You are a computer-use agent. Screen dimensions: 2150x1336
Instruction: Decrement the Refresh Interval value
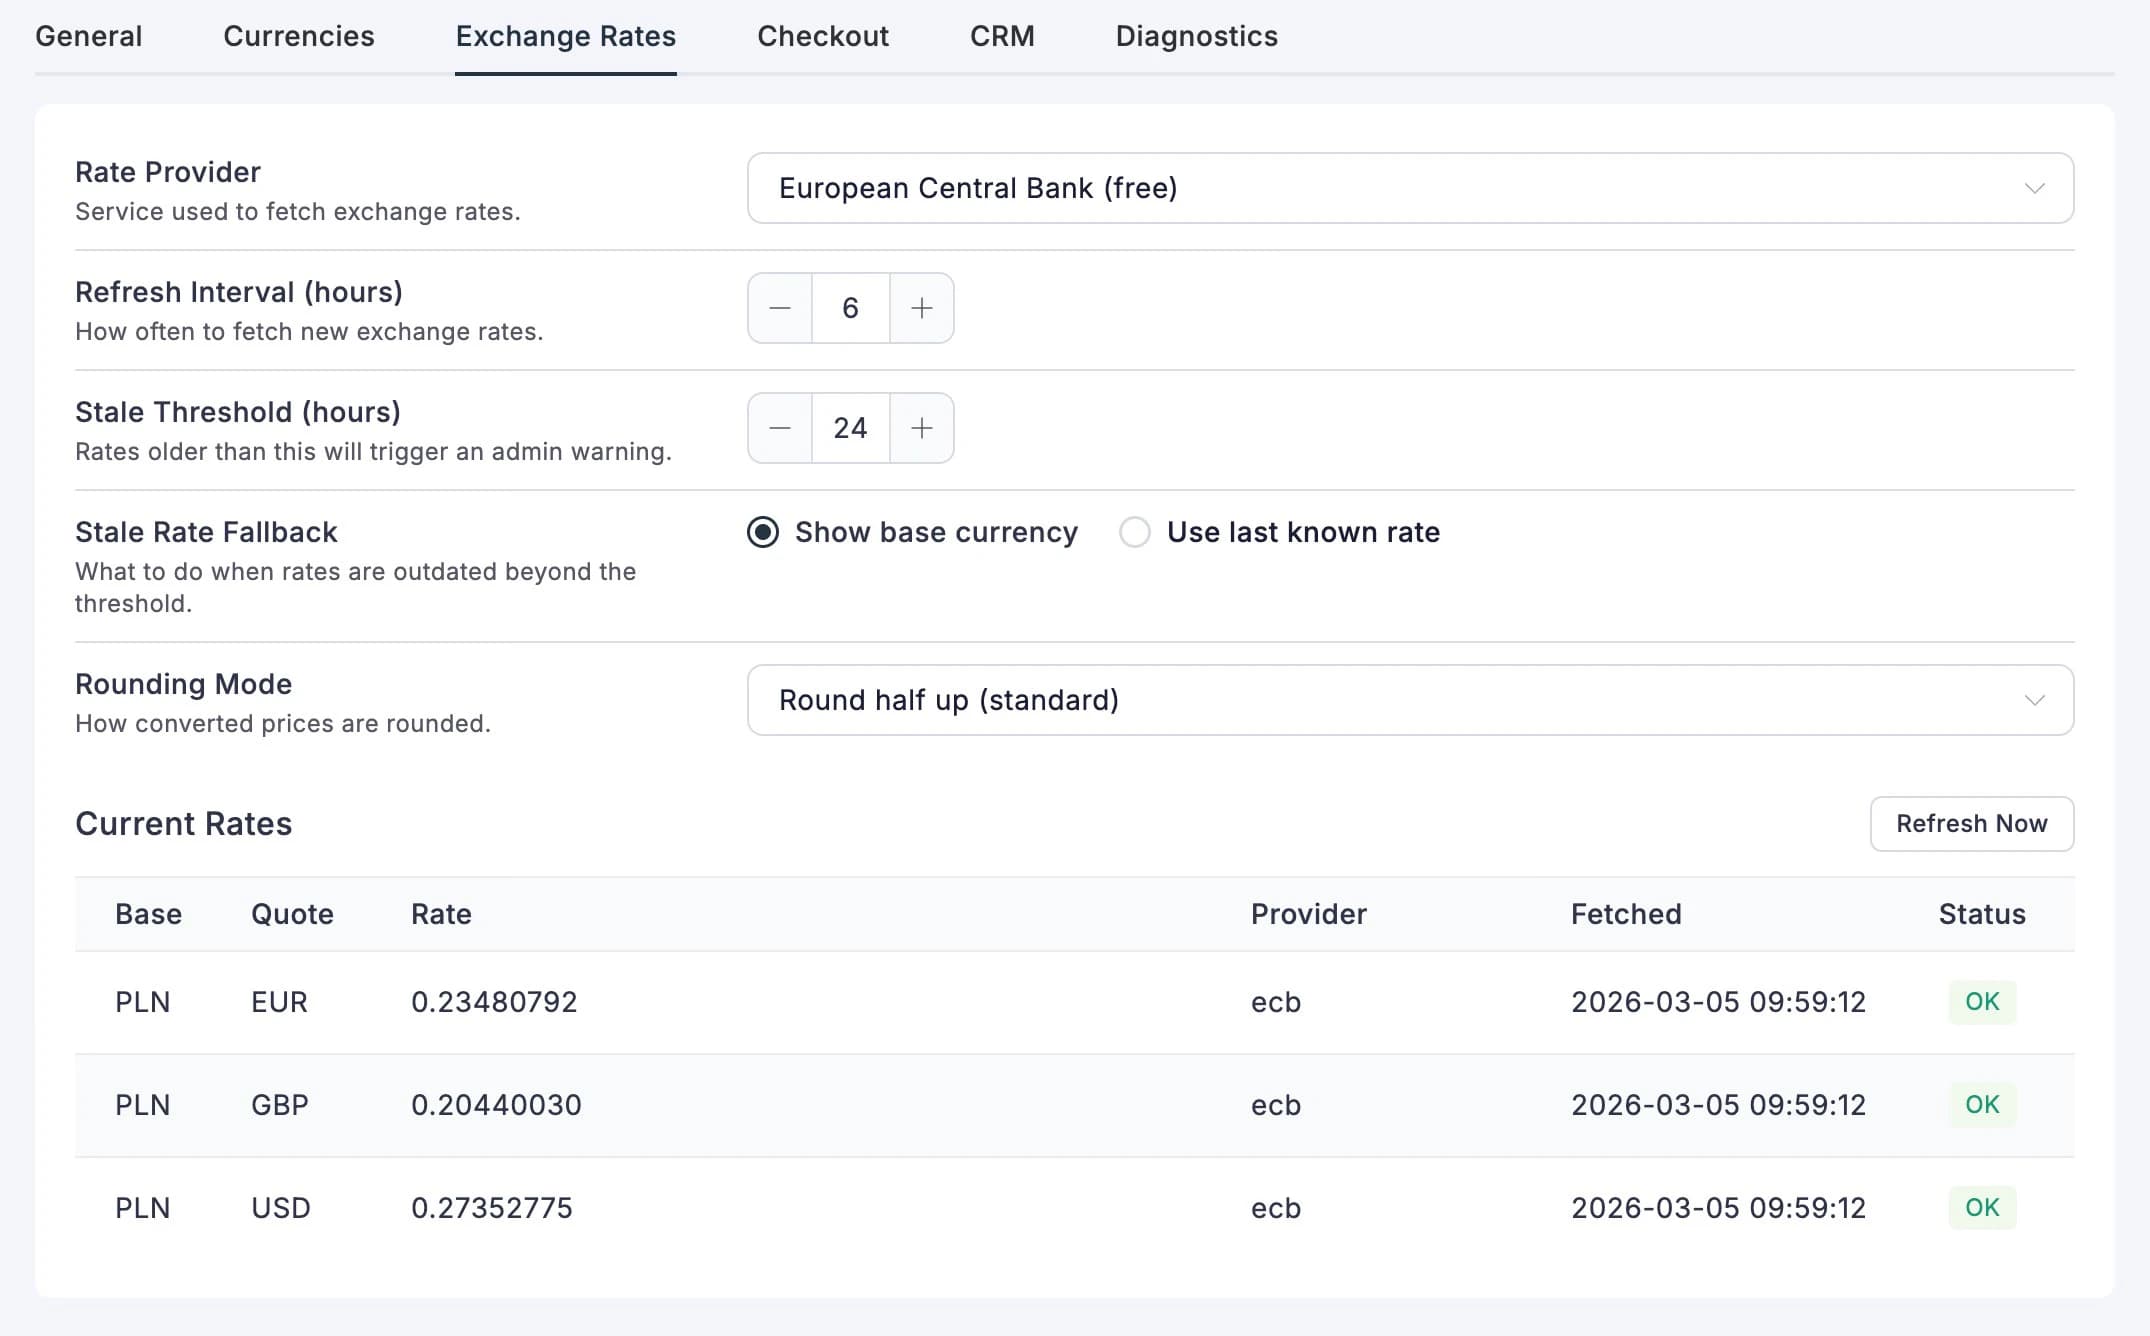click(780, 308)
